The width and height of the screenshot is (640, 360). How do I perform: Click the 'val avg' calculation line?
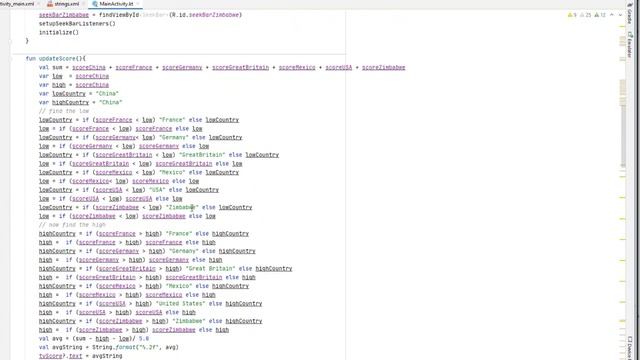click(94, 339)
